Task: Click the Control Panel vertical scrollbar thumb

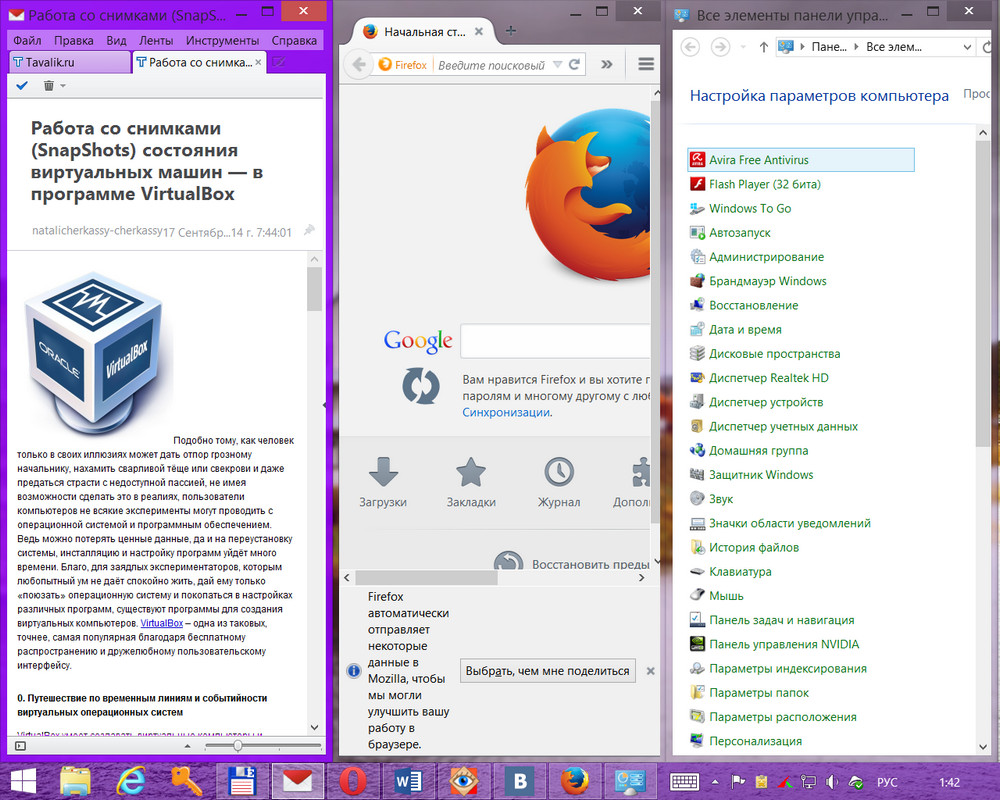Action: point(983,293)
